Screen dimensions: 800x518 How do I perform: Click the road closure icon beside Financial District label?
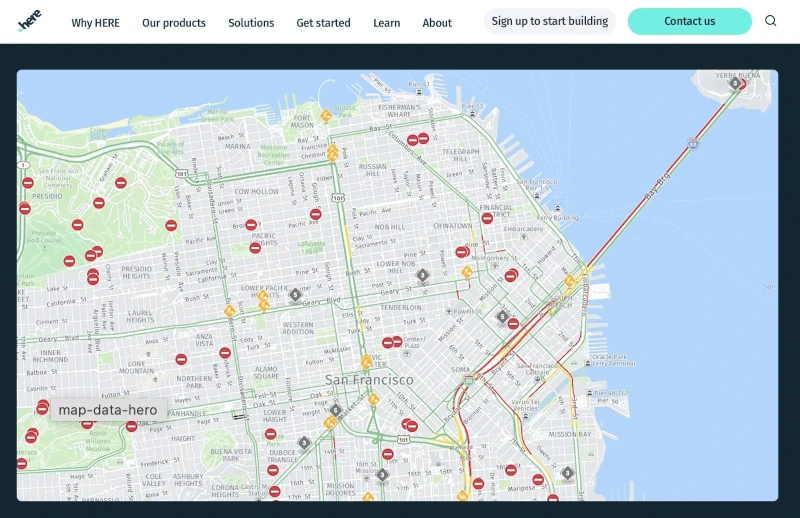tap(487, 218)
